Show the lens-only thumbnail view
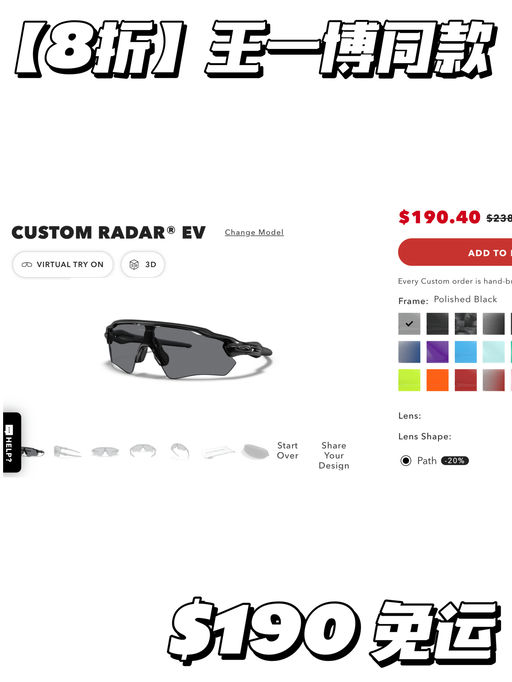 coord(255,451)
